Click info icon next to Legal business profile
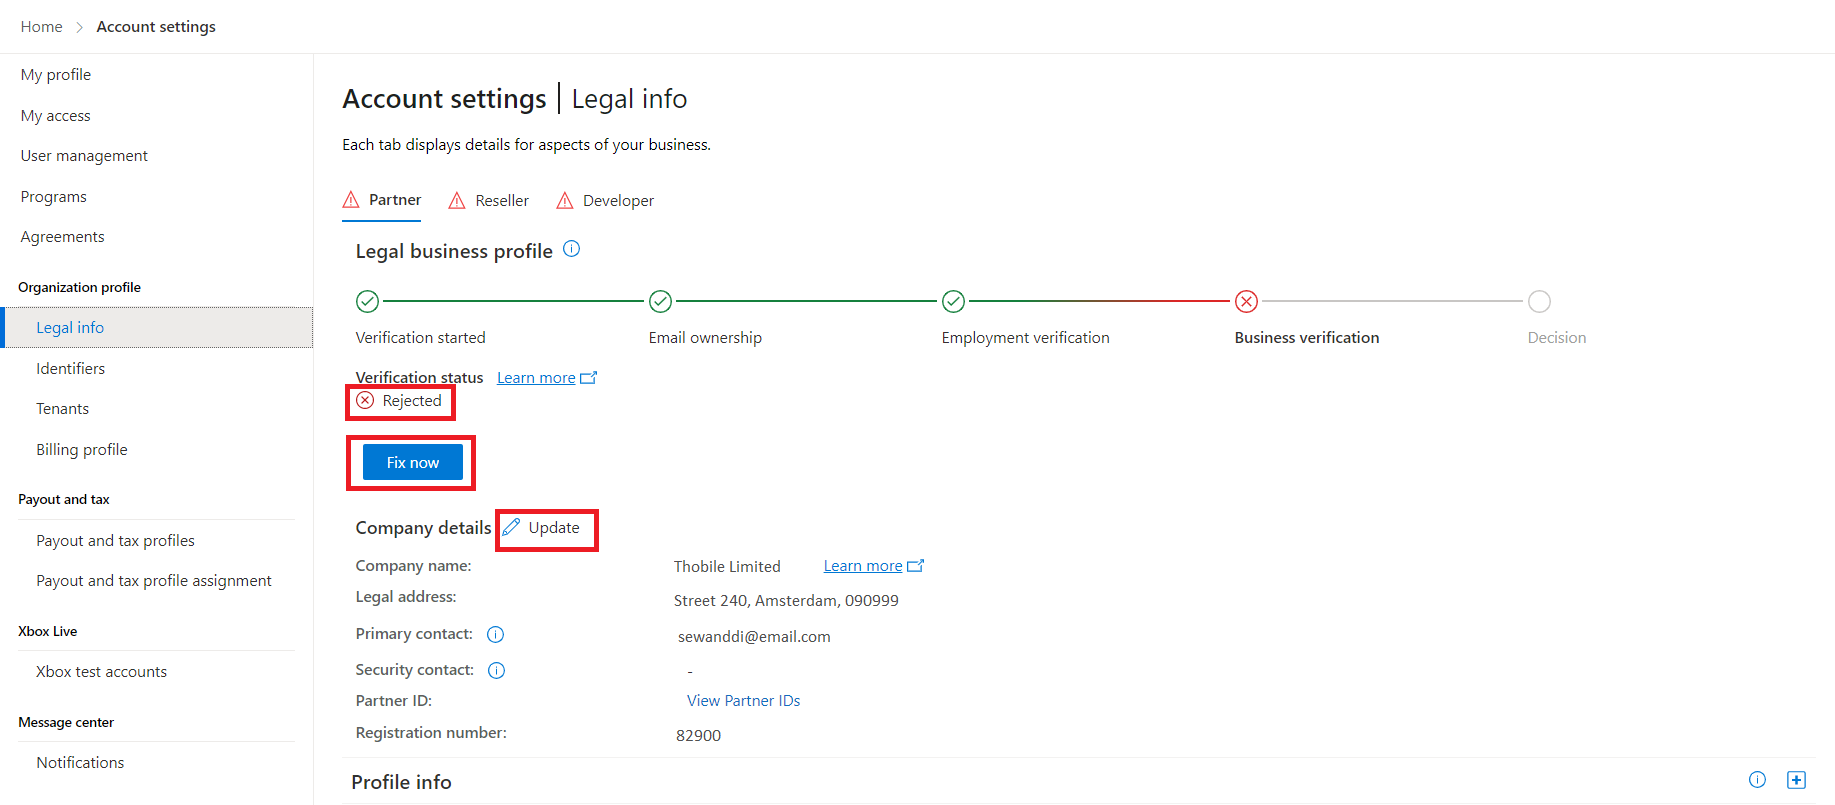Image resolution: width=1835 pixels, height=805 pixels. click(x=571, y=249)
